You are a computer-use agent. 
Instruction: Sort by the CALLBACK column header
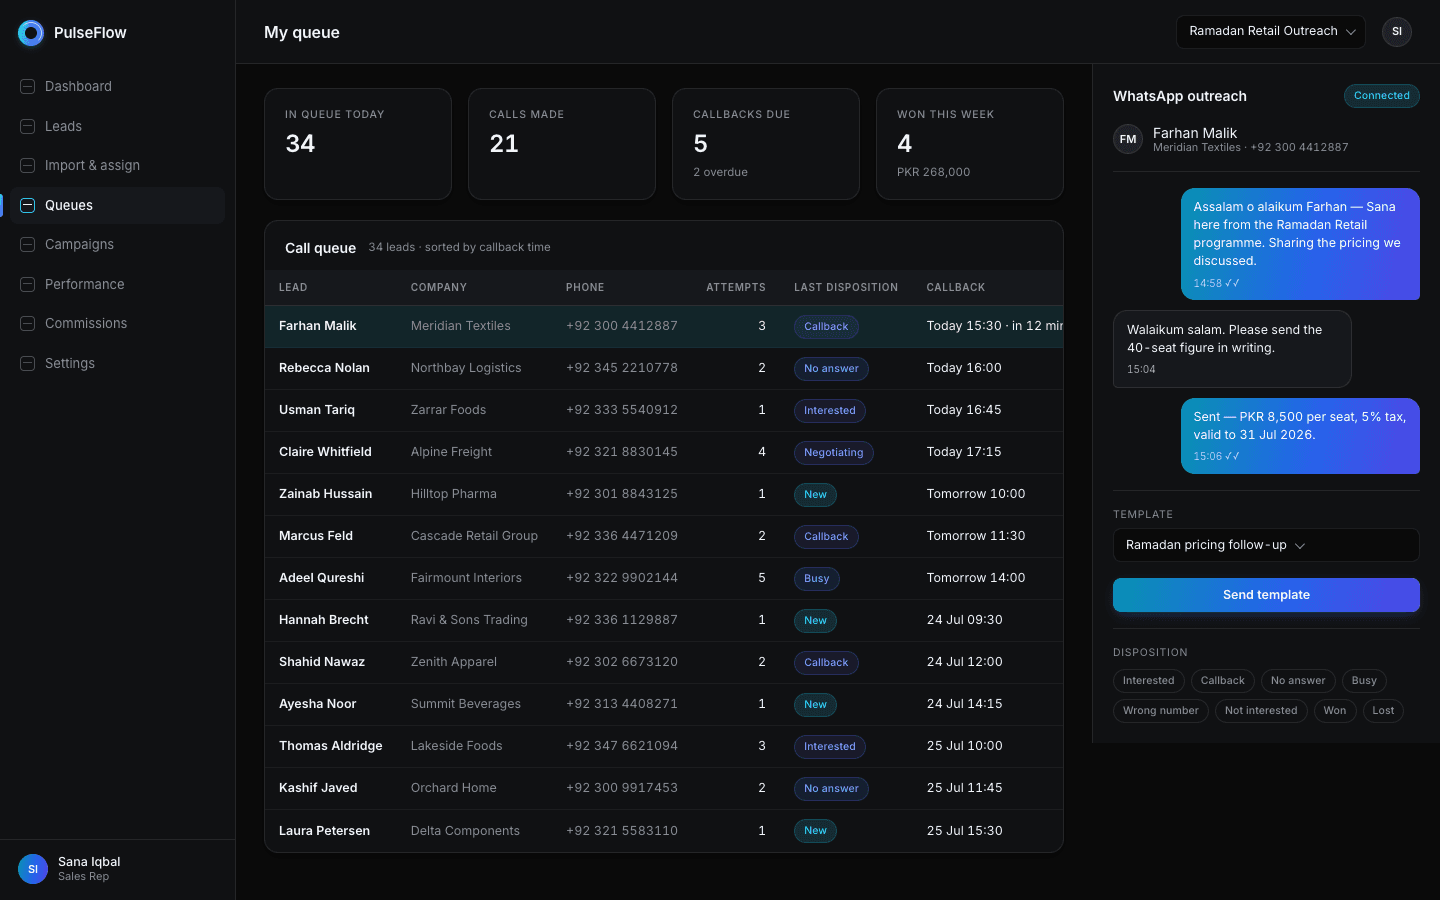tap(956, 288)
